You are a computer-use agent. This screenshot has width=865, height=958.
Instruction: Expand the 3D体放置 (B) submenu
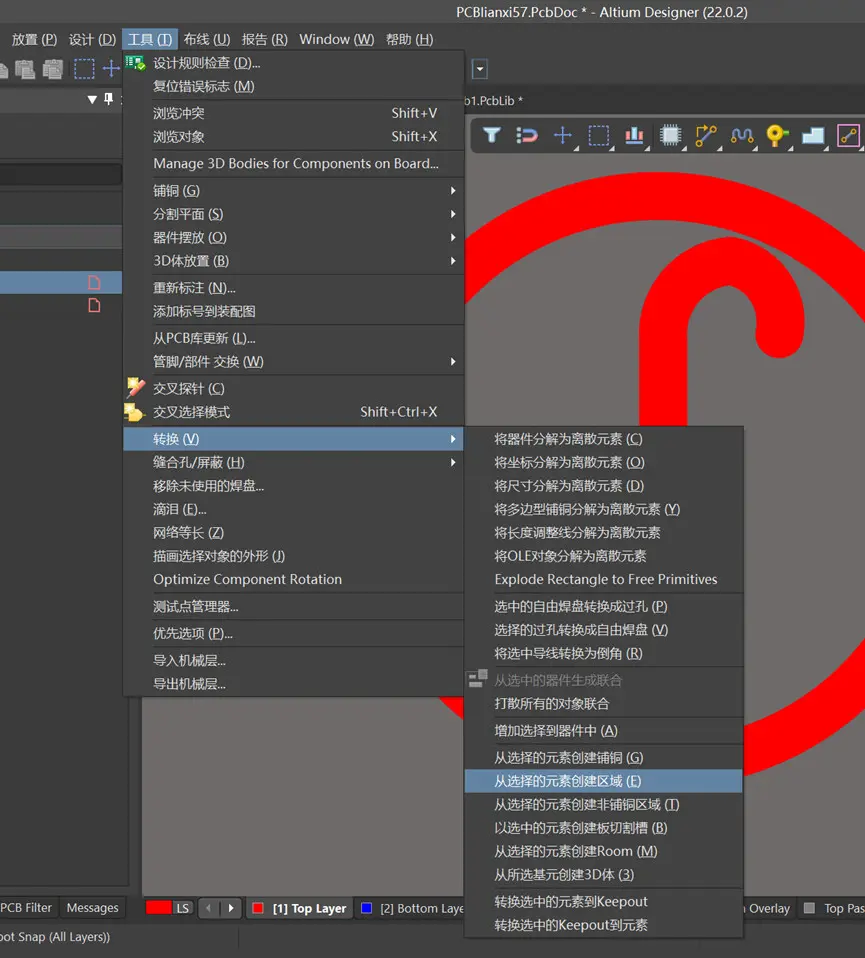tap(453, 261)
